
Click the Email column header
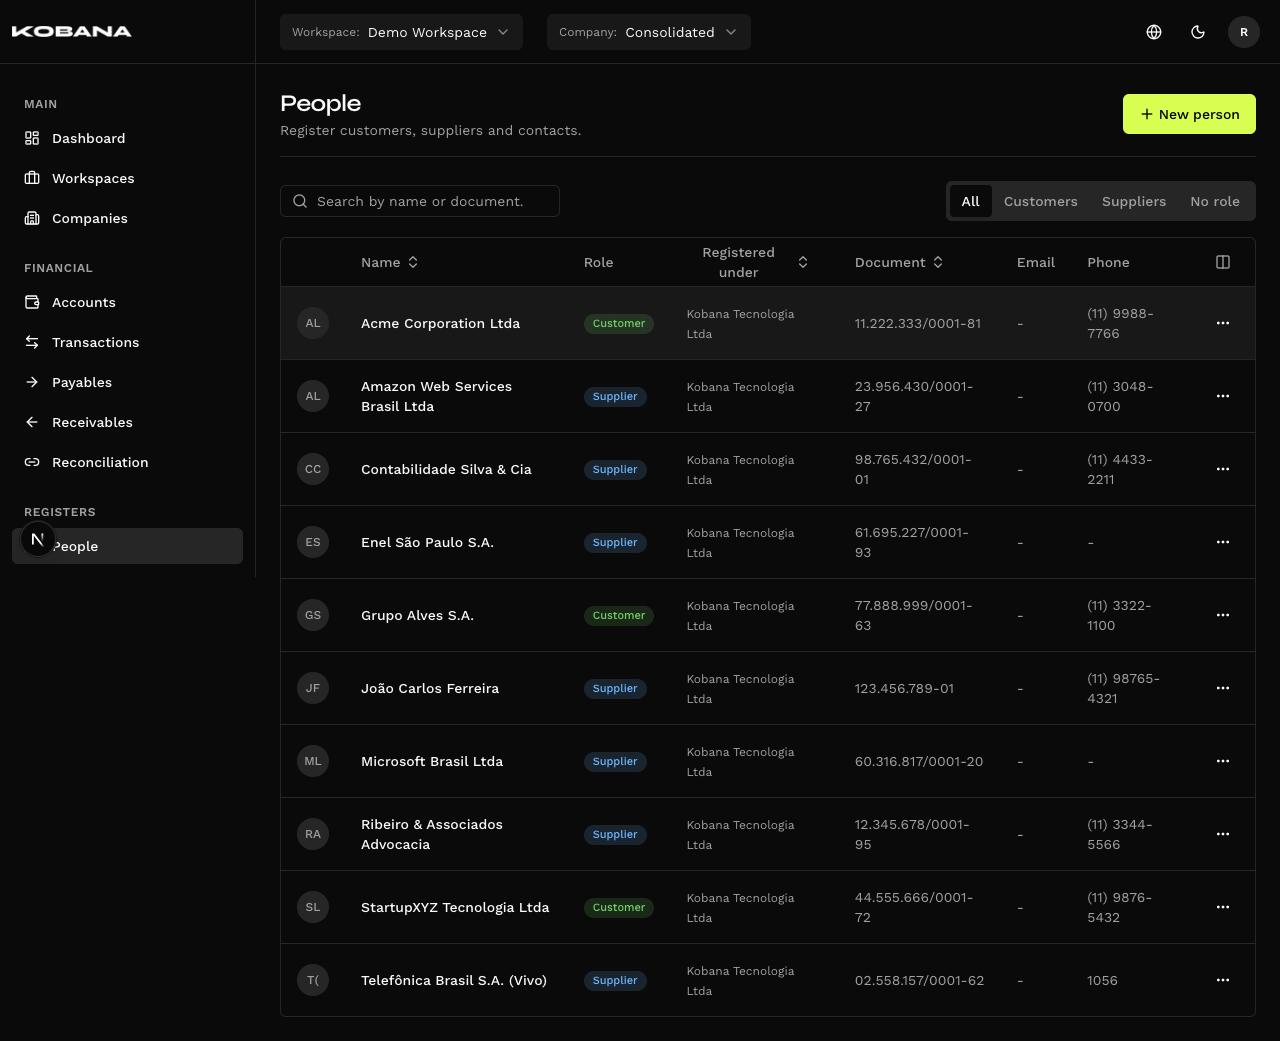click(1036, 262)
